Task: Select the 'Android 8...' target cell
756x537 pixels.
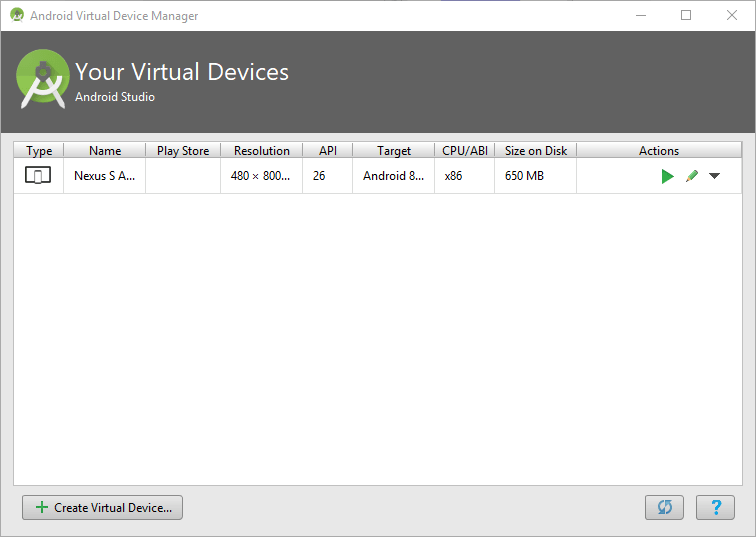Action: (x=393, y=176)
